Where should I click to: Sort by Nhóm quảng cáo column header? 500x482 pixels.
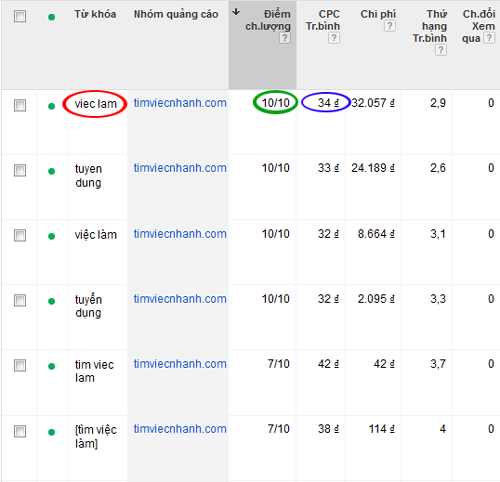tap(176, 14)
